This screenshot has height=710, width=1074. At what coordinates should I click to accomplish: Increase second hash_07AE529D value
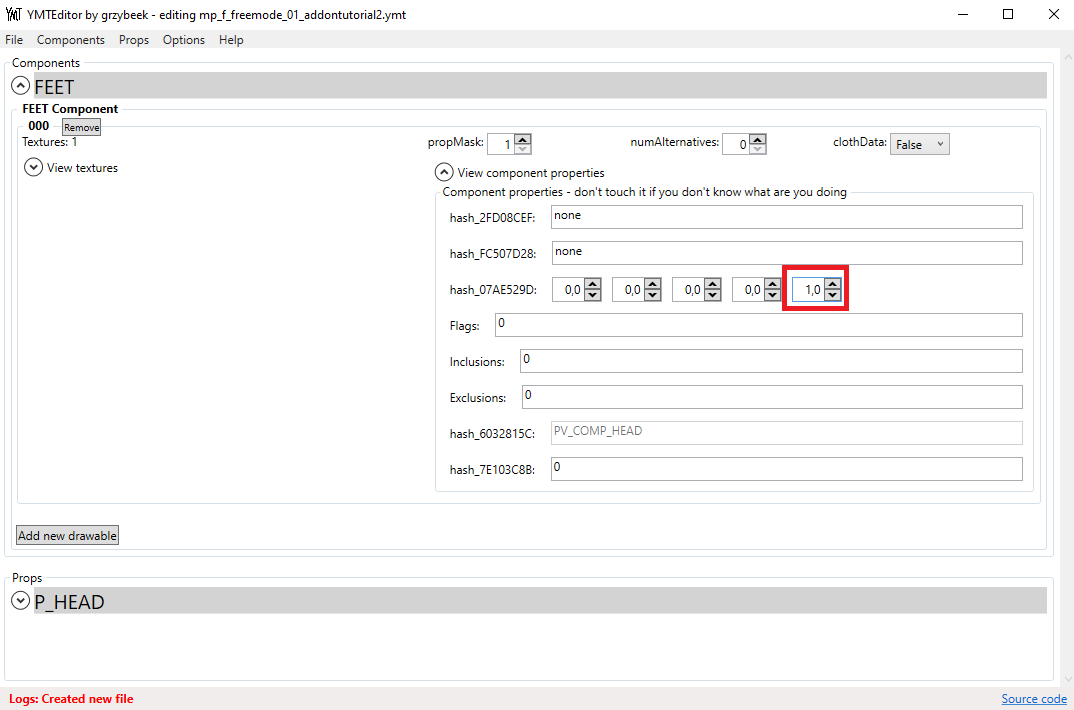tap(653, 284)
